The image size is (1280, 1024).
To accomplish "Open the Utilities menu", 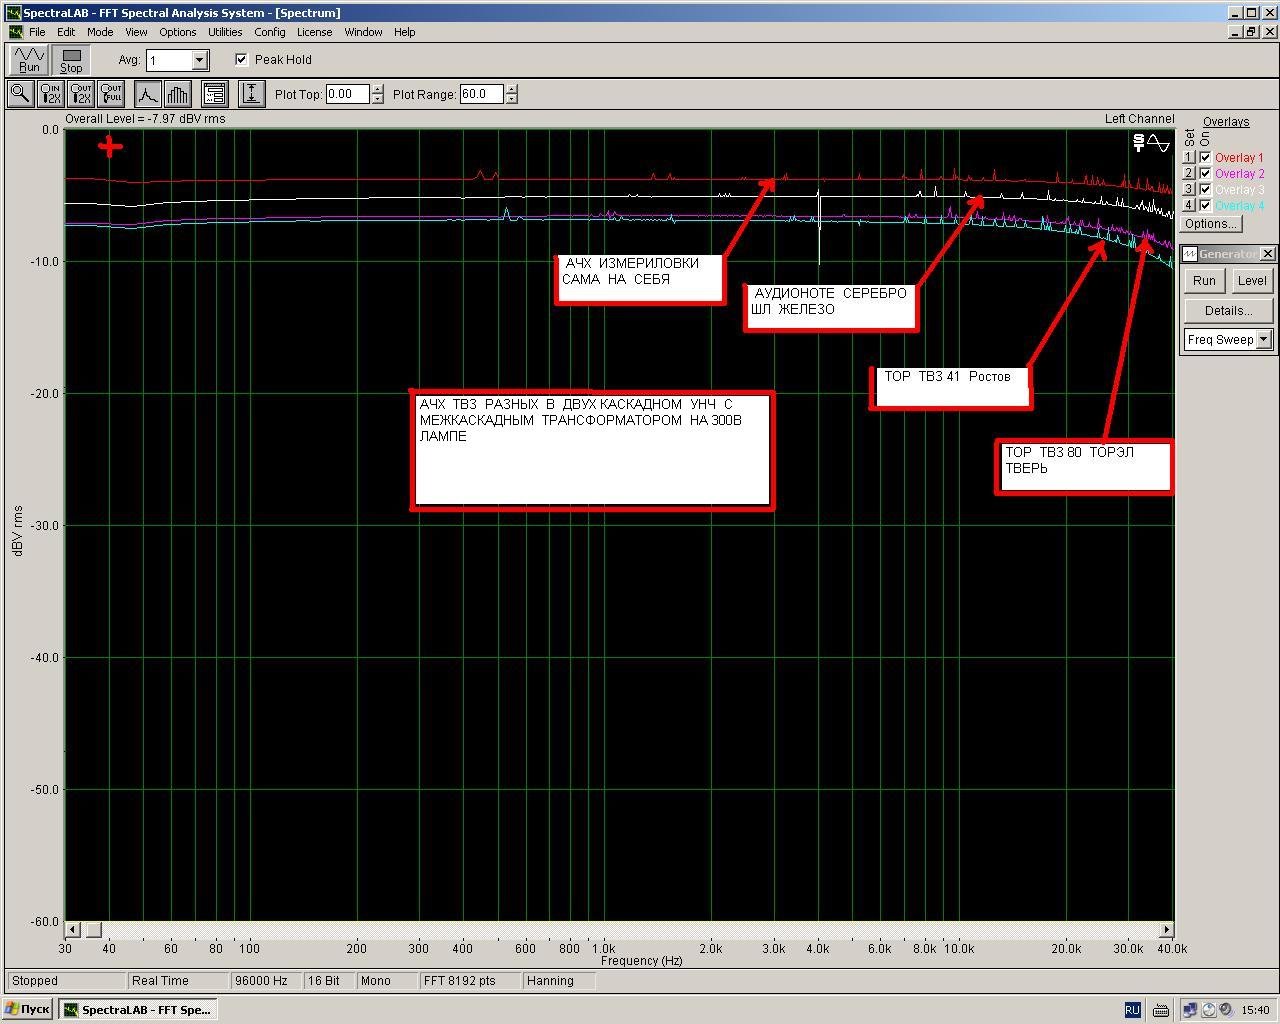I will [225, 32].
